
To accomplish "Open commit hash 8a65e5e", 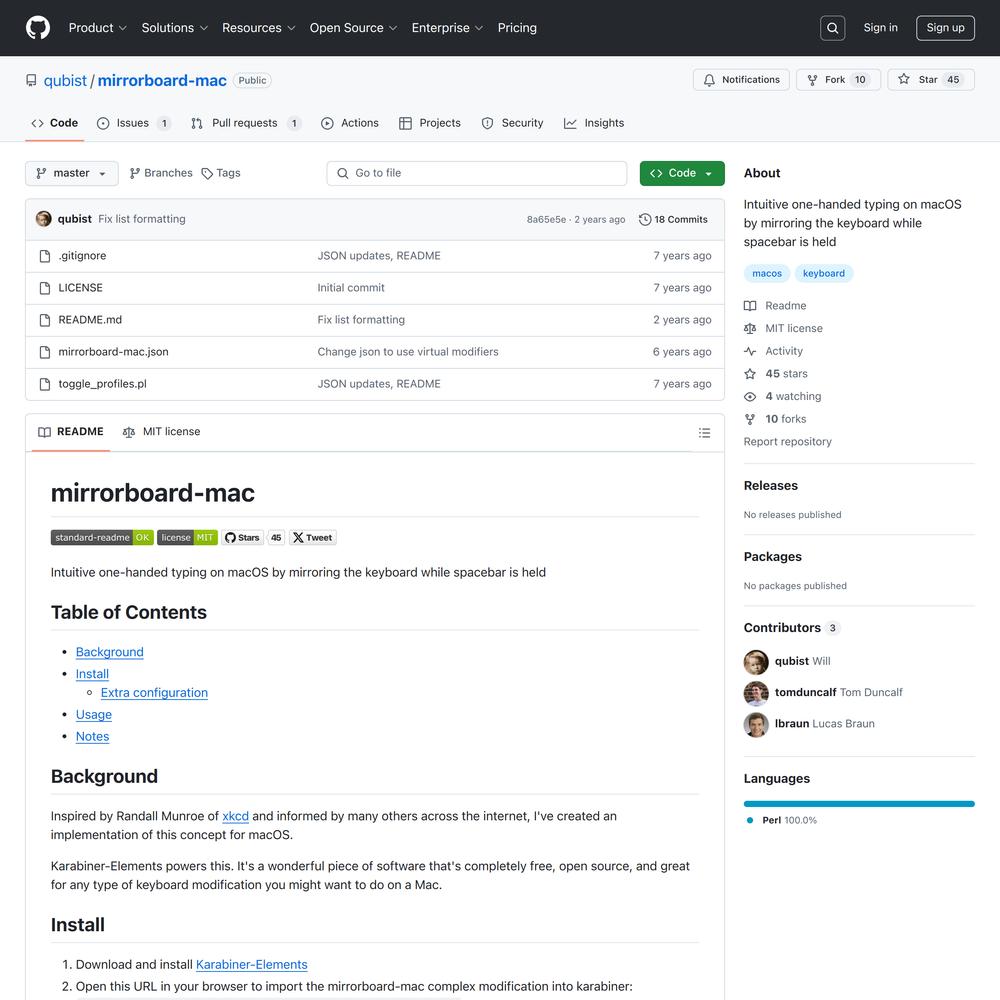I will [x=546, y=220].
